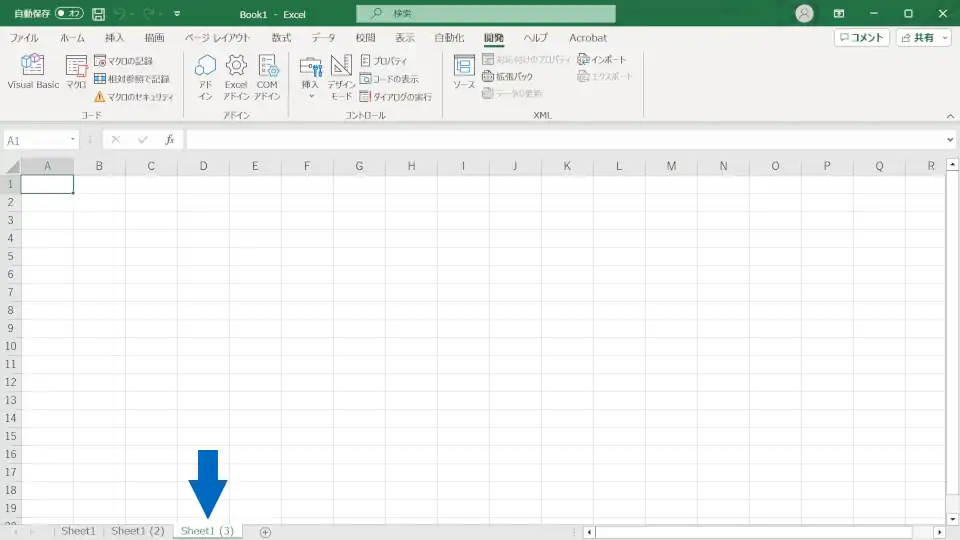Open the Excel アドイン dialog
960x540 pixels.
[x=235, y=76]
